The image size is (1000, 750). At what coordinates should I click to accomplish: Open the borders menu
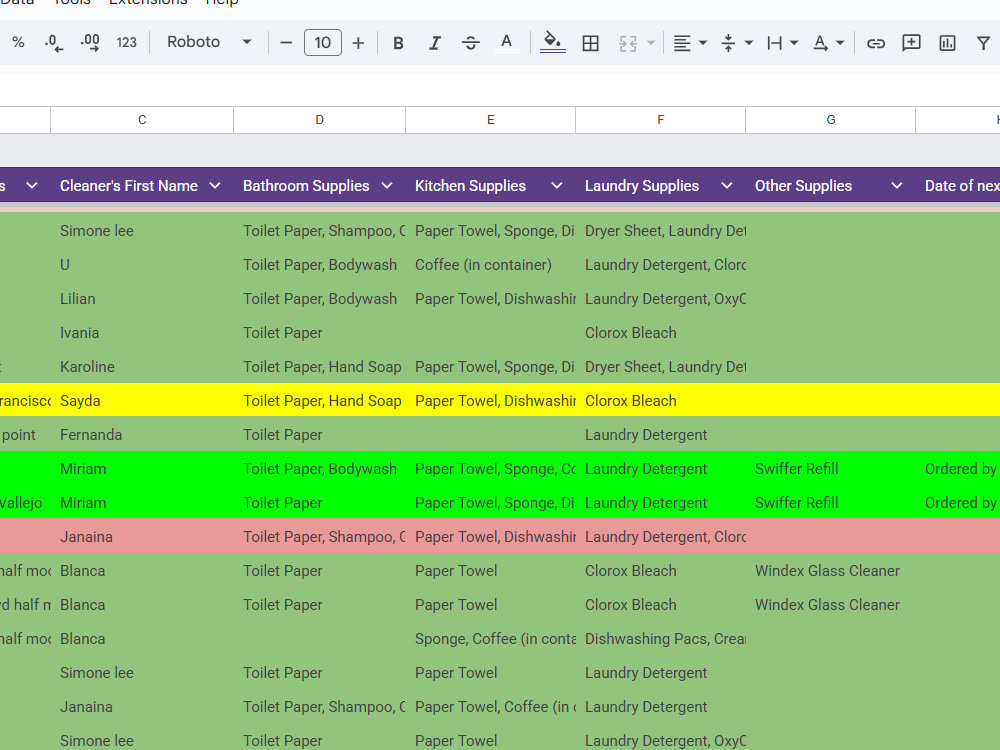click(x=591, y=43)
